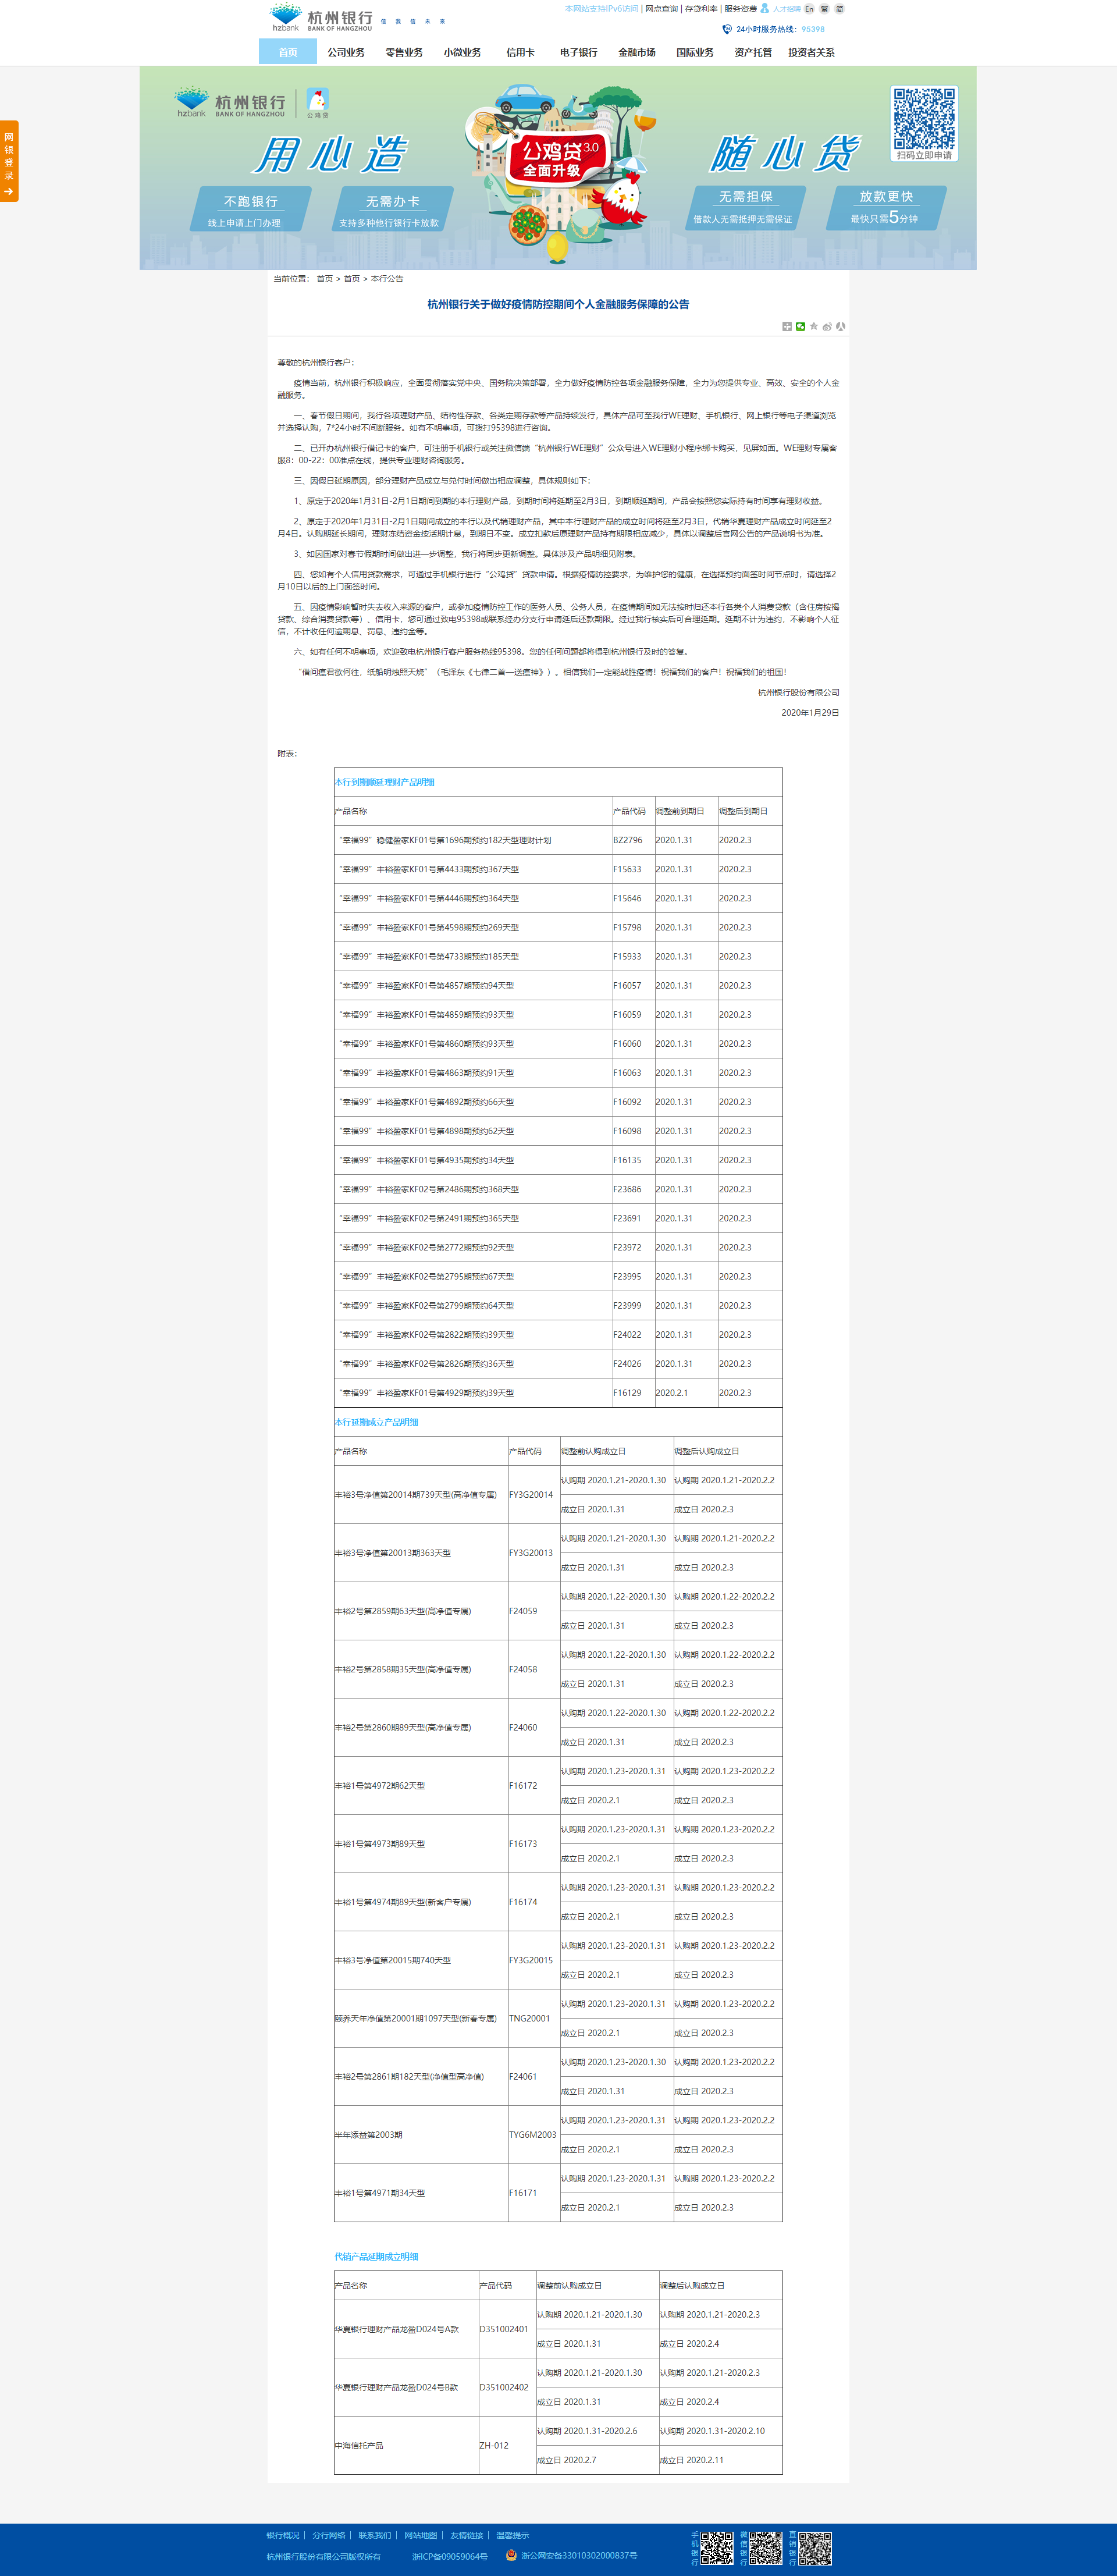Open the 网点查询 link
Screen dimensions: 1117x2576
661,9
